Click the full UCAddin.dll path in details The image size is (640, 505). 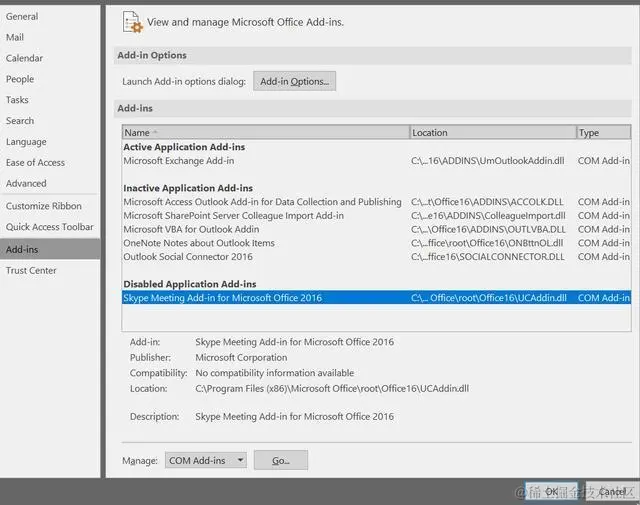click(332, 389)
